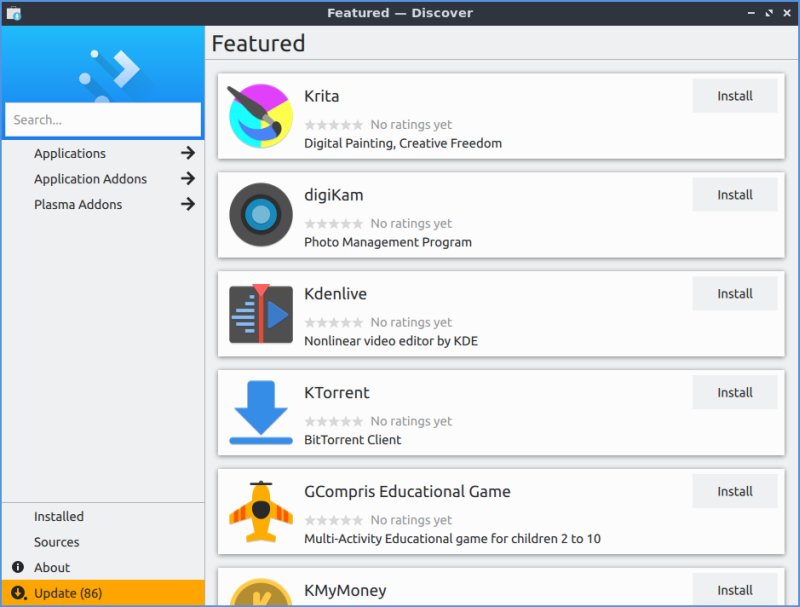Click the GCompris airplane icon

coord(260,511)
